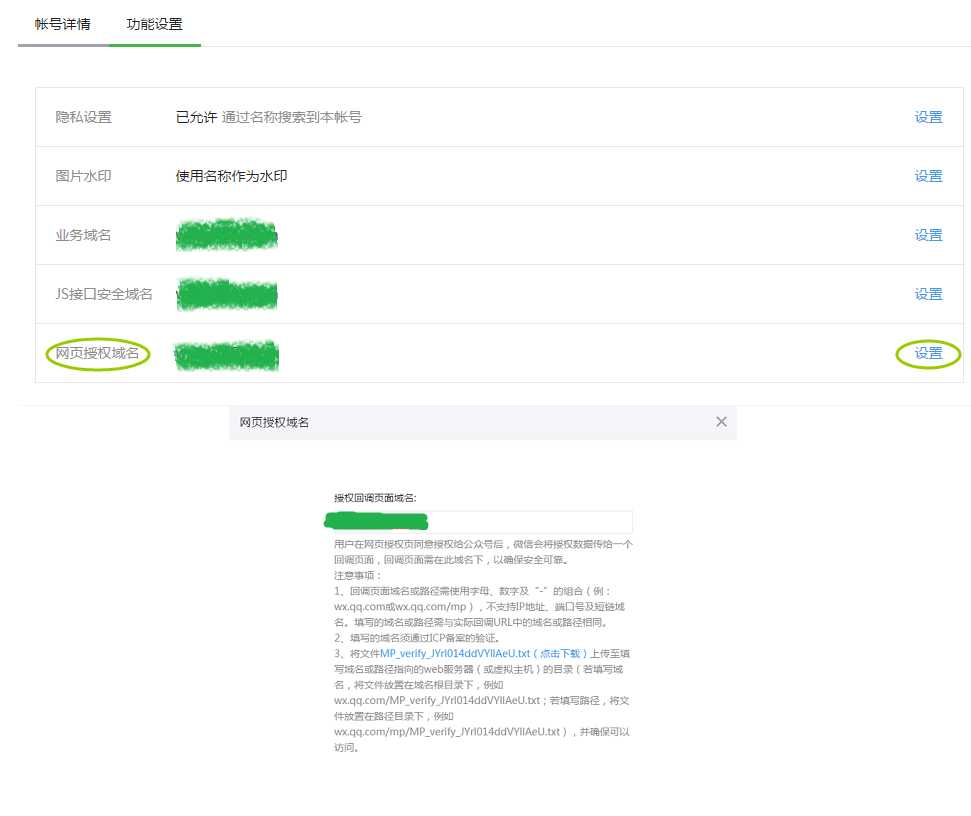Click 设置 next to 图片水印
This screenshot has width=971, height=816.
[927, 175]
